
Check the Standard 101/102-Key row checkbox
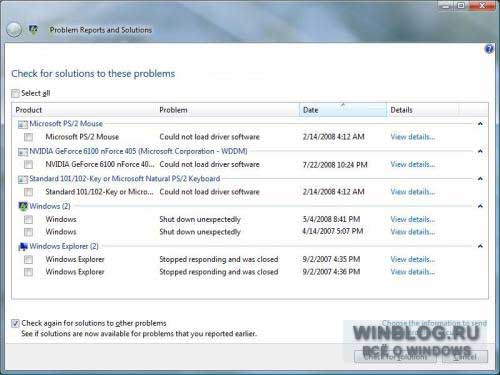pyautogui.click(x=28, y=192)
